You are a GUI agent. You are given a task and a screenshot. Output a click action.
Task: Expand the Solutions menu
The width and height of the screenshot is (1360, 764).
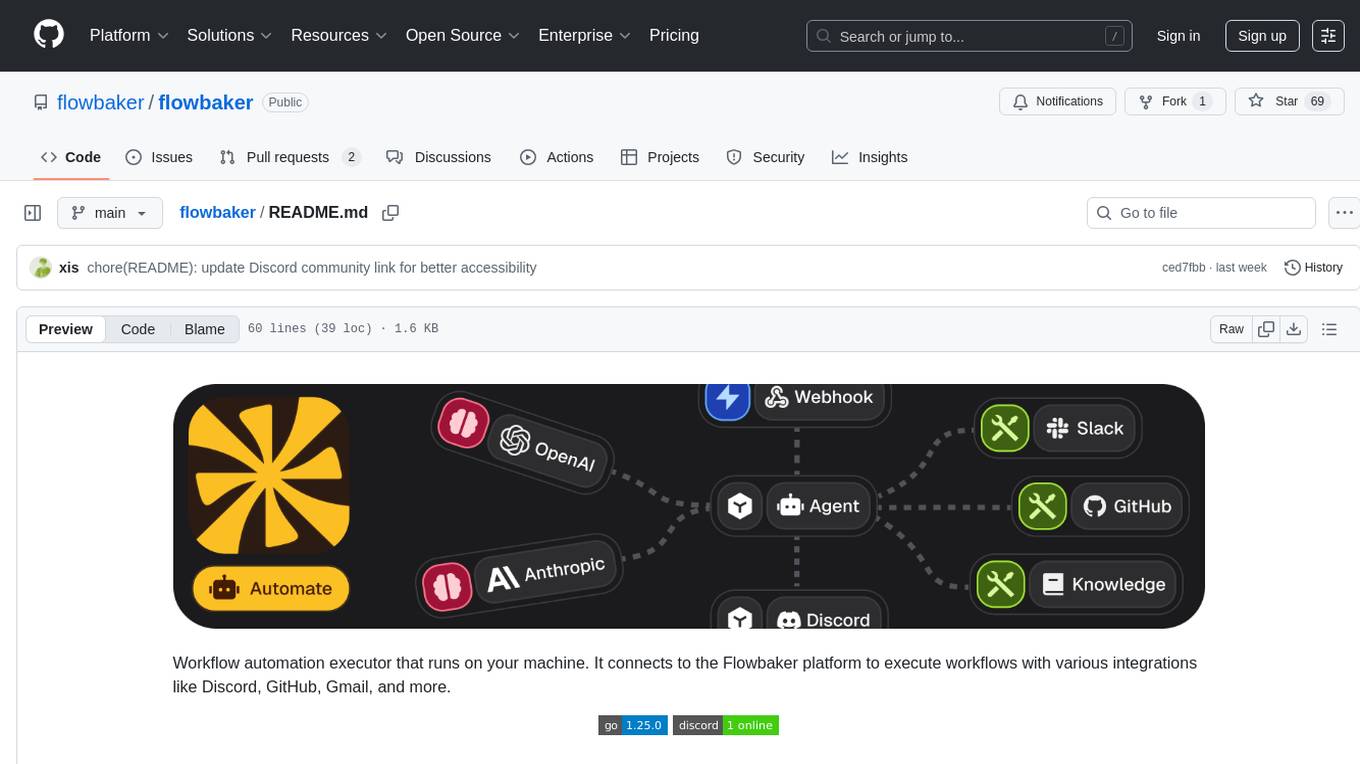click(x=230, y=35)
